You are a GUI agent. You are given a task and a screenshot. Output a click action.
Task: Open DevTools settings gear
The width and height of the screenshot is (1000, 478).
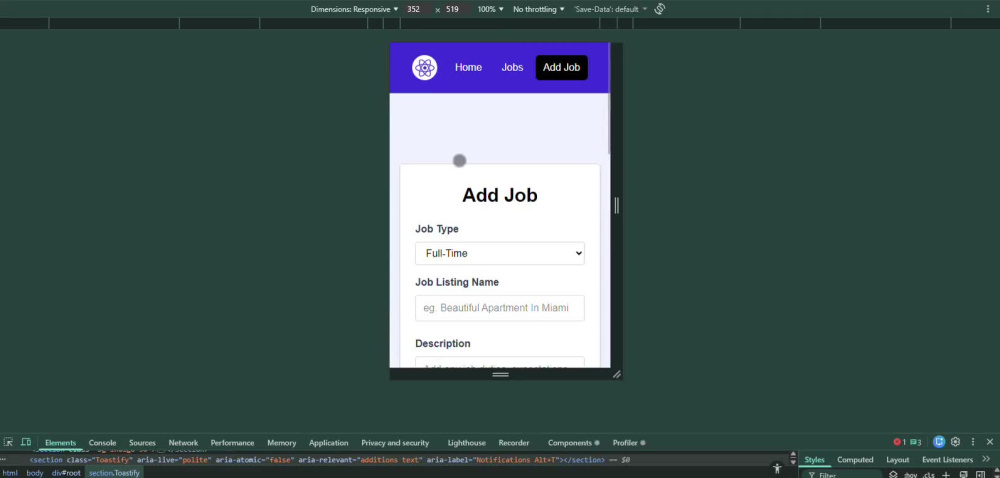coord(955,442)
